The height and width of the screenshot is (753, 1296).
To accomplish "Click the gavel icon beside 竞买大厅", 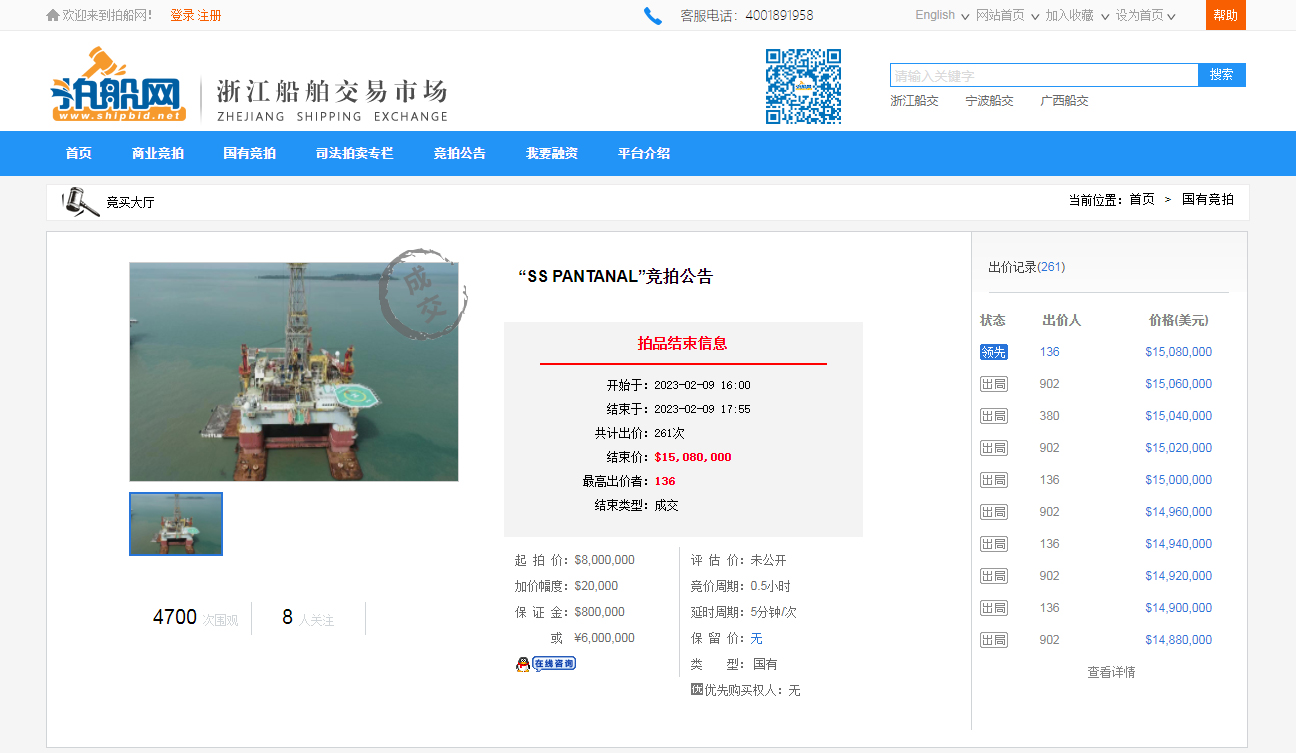I will 81,202.
